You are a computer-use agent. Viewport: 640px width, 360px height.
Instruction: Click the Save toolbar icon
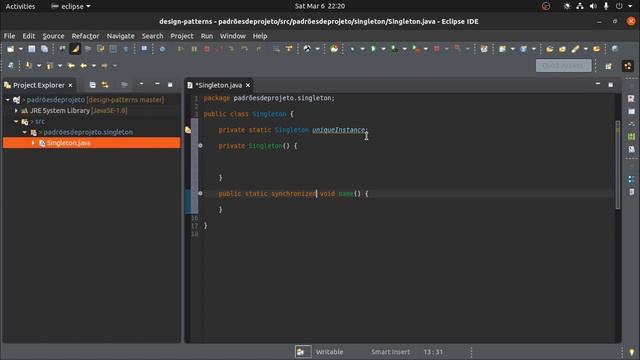(31, 49)
